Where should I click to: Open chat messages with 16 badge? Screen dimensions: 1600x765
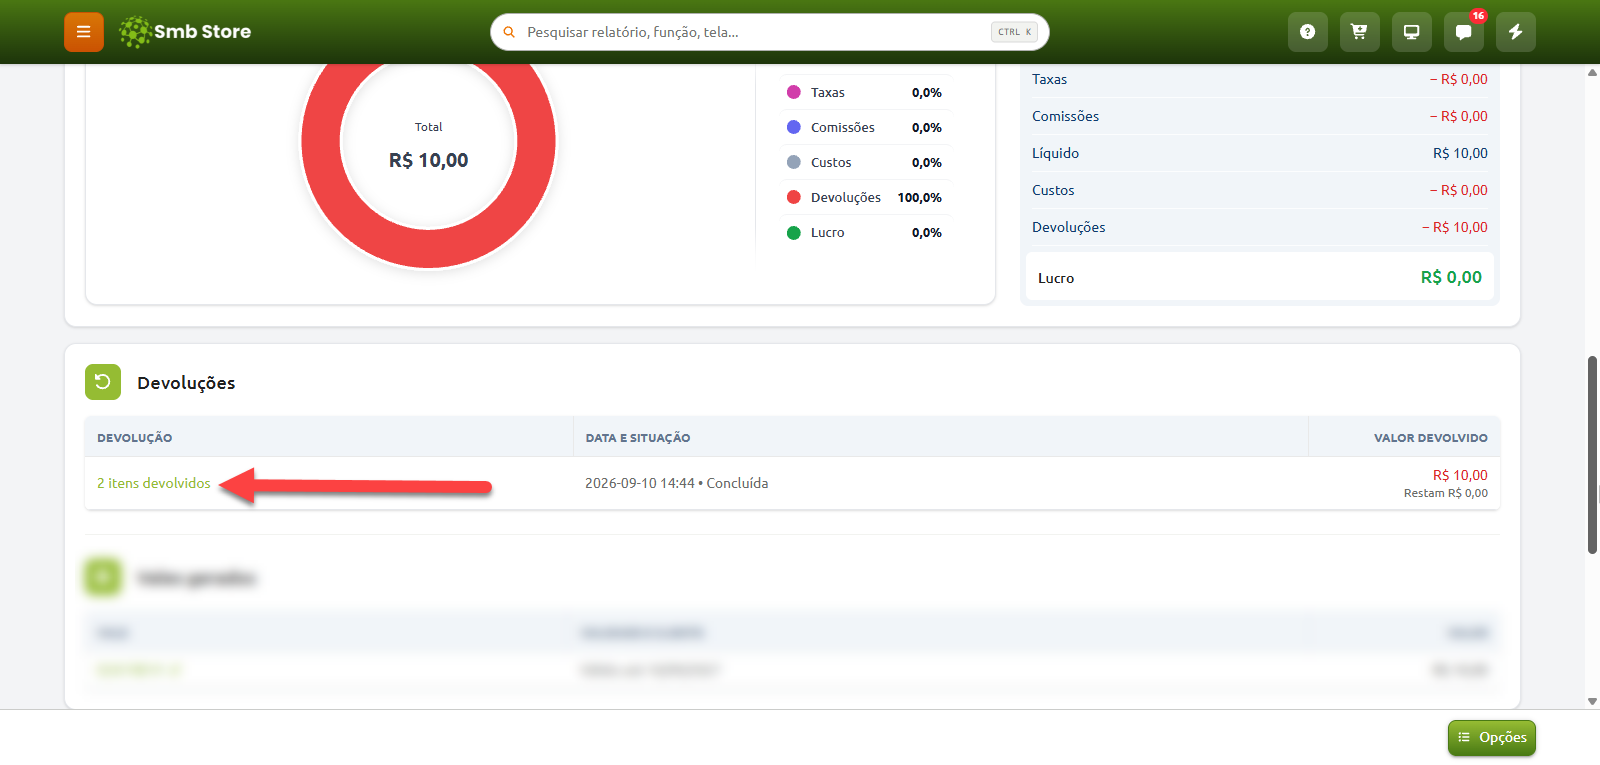point(1463,32)
